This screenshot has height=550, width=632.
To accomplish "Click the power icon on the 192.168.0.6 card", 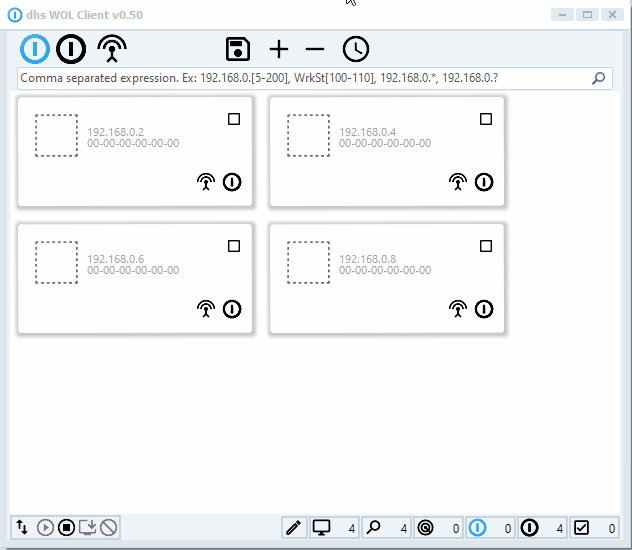I will [232, 309].
